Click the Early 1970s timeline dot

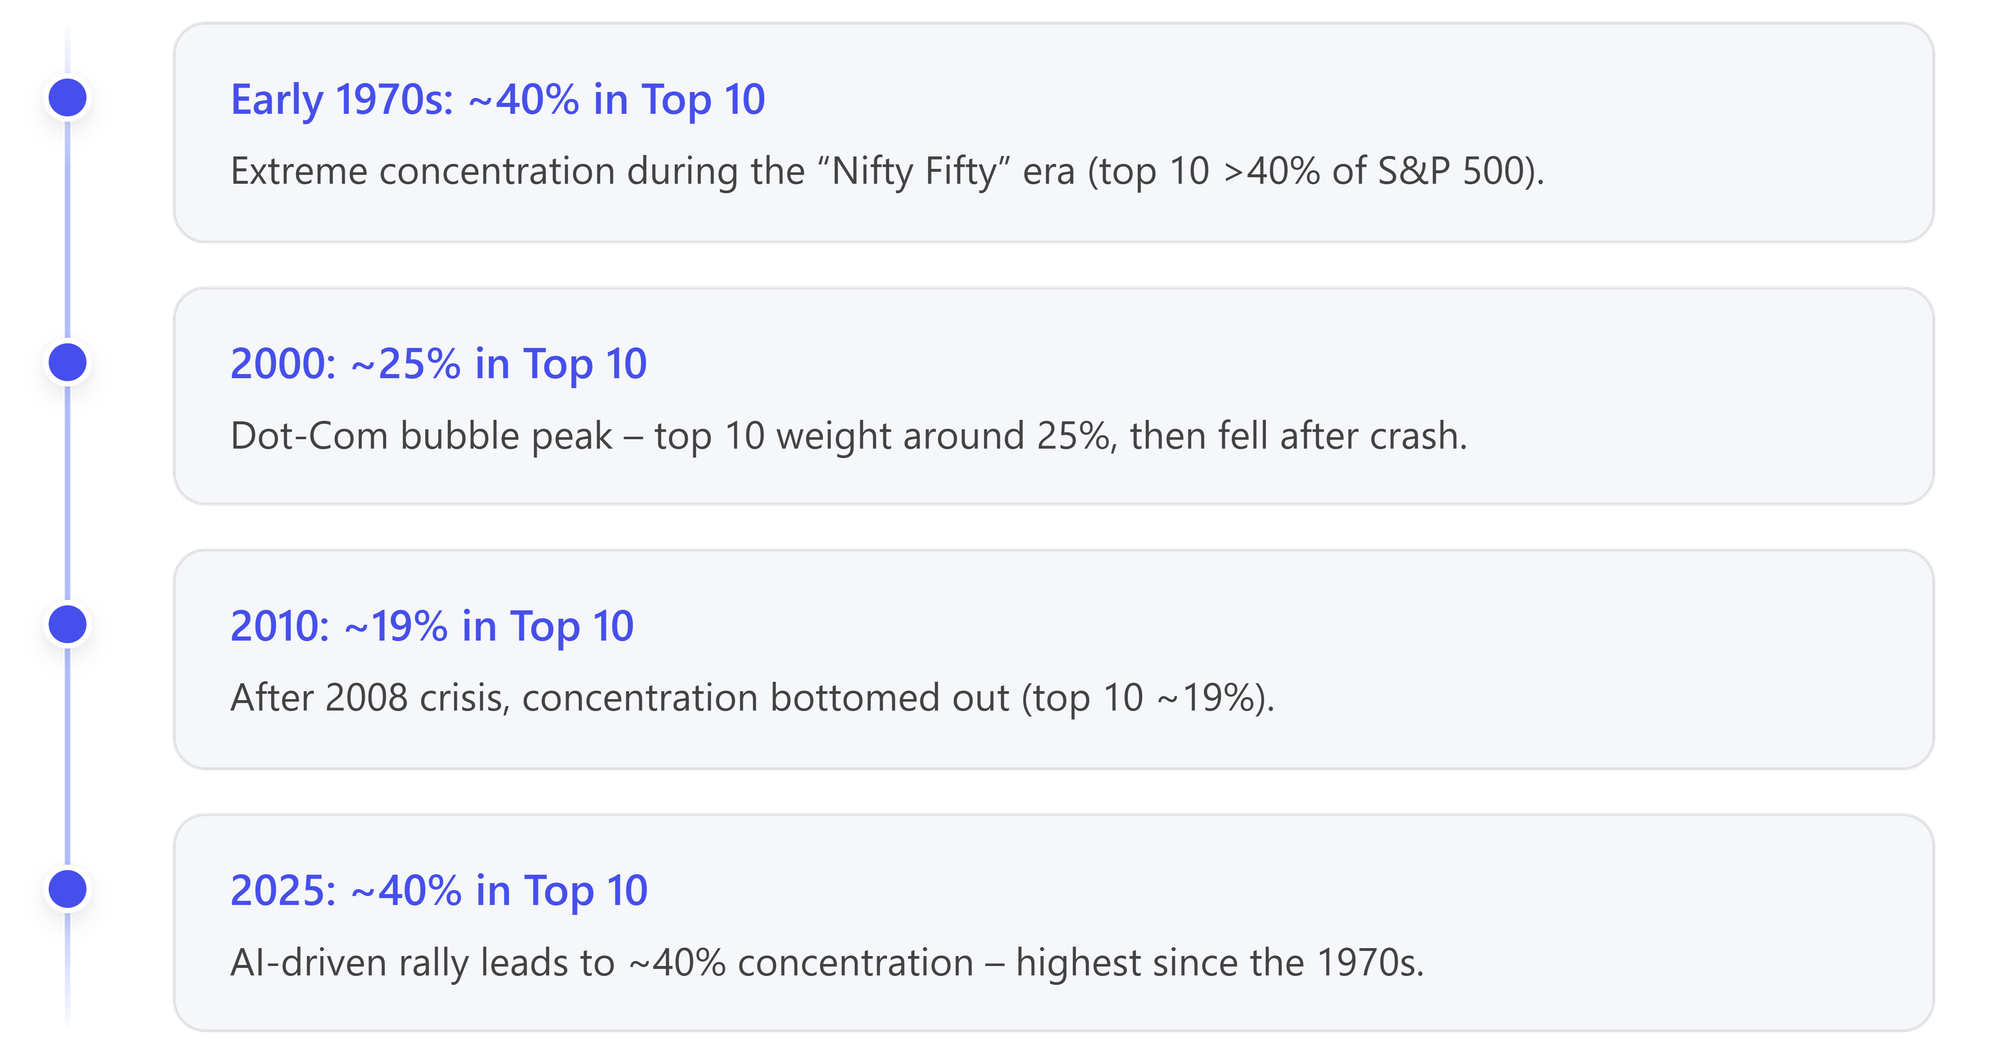point(68,98)
